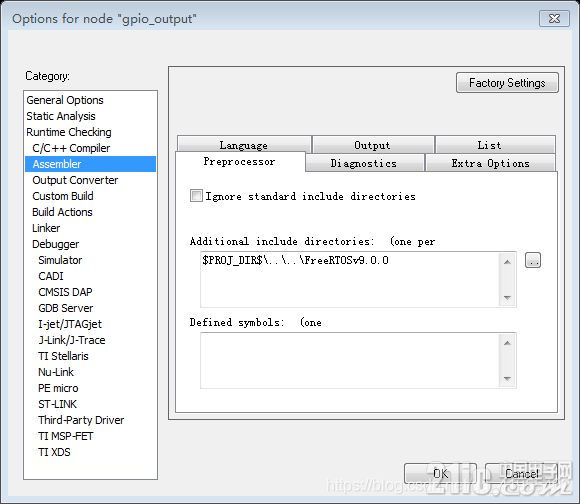Click the Factory Settings button
The width and height of the screenshot is (580, 504).
(x=507, y=82)
